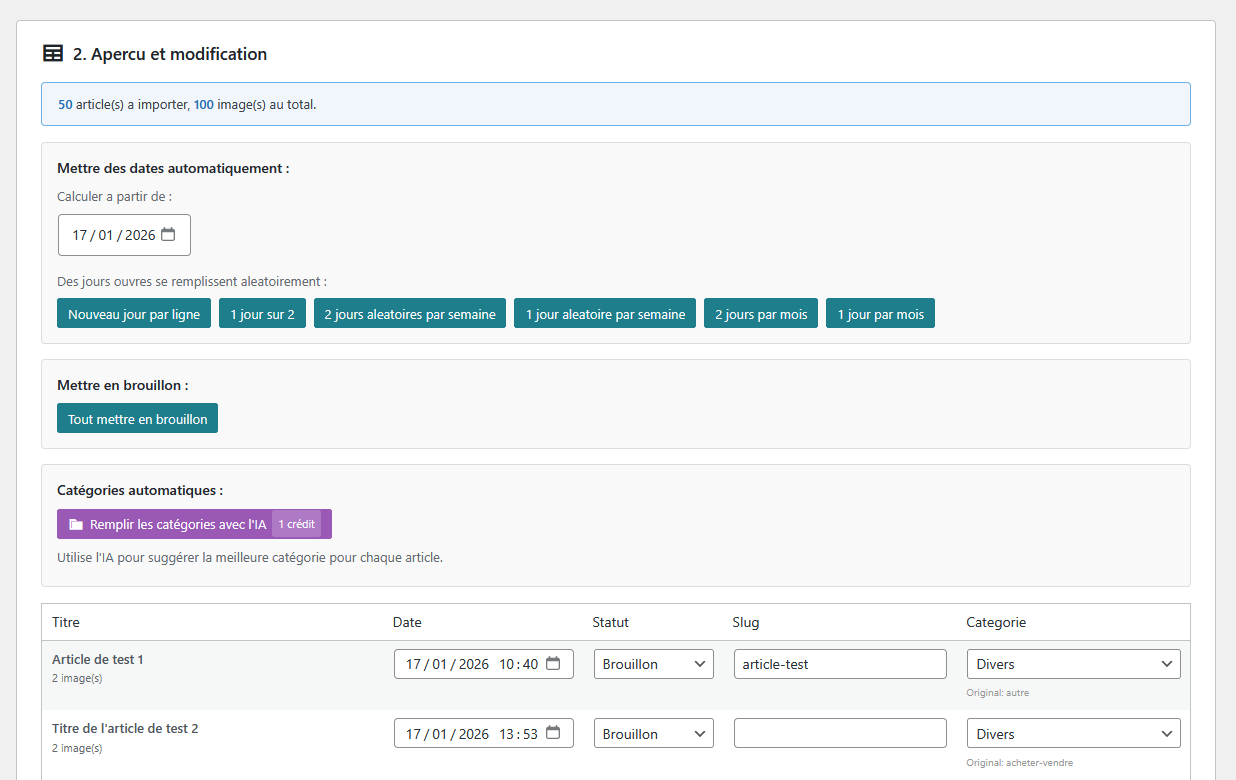Select '1 jour aleatoire par semaine' option

click(x=605, y=314)
